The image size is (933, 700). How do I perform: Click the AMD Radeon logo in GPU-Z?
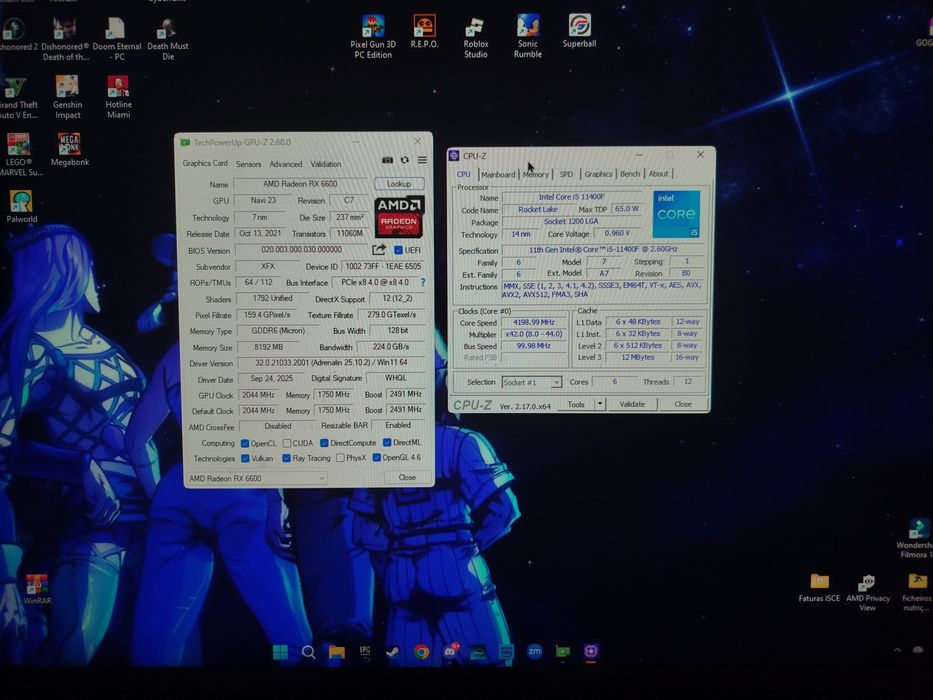pyautogui.click(x=399, y=217)
